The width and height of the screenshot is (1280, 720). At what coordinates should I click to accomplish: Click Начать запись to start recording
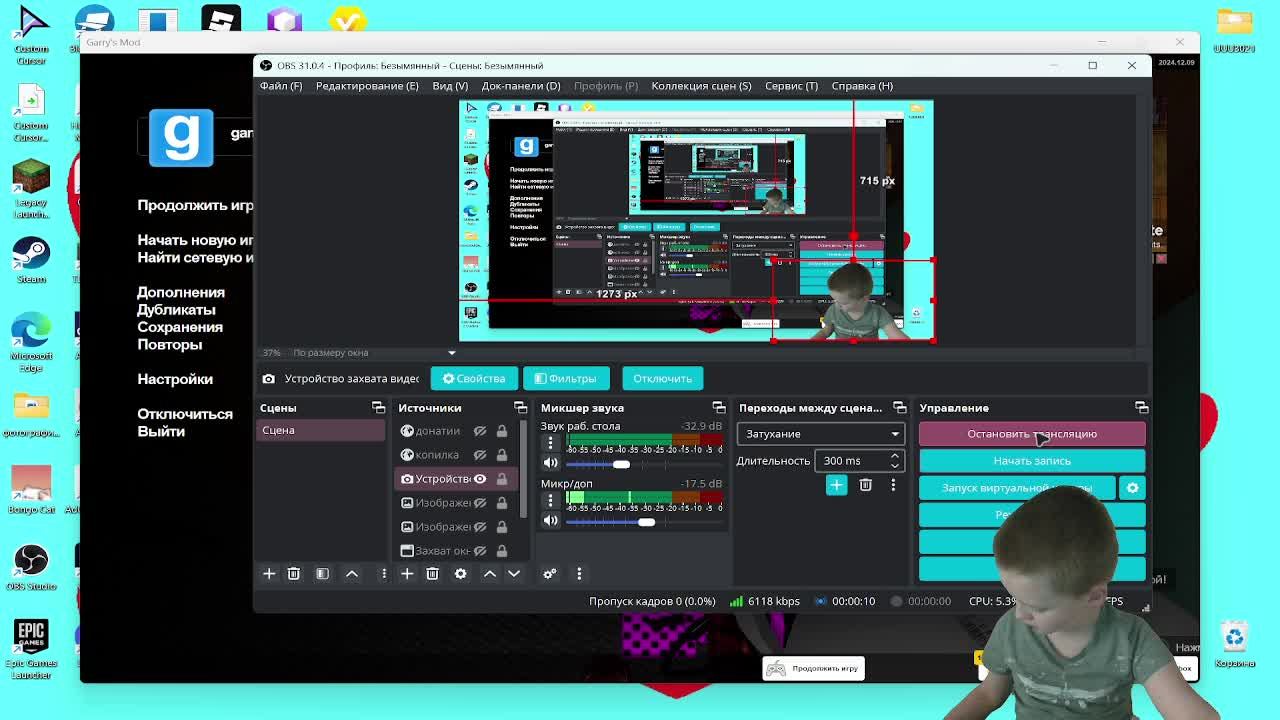pyautogui.click(x=1032, y=461)
